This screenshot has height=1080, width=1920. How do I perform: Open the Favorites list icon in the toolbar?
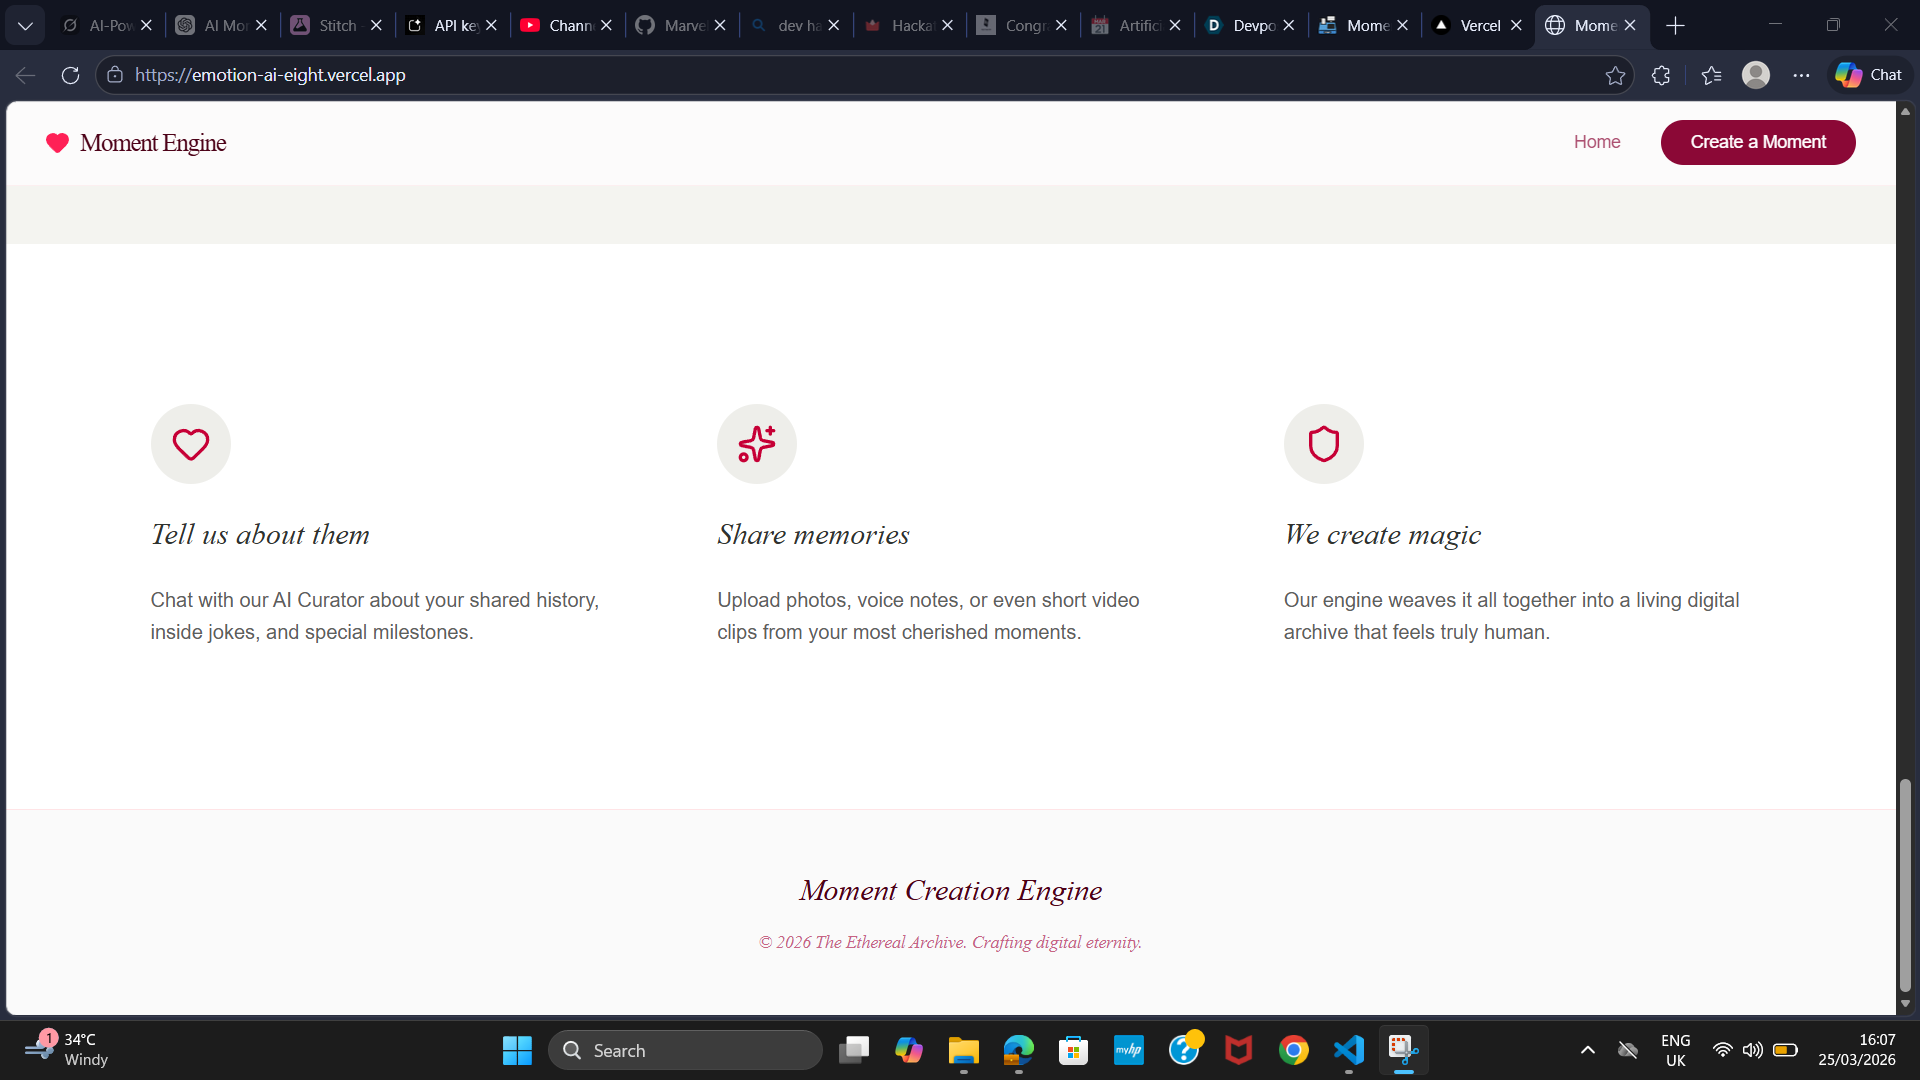click(1711, 75)
